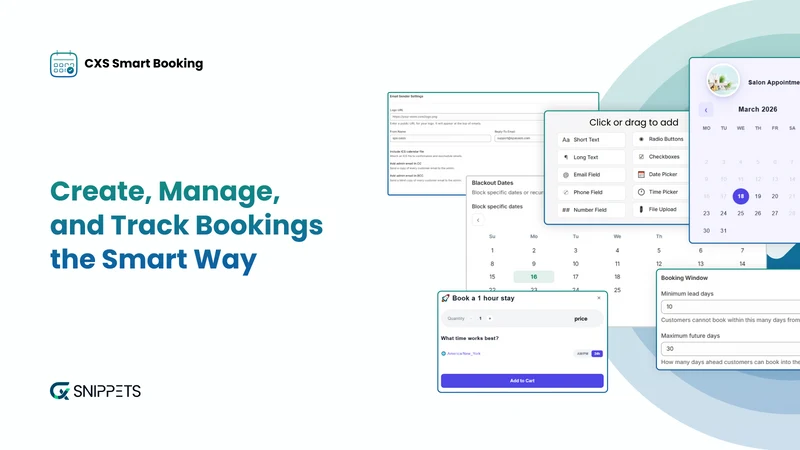
Task: Click the Add admin email in CC option
Action: [x=406, y=163]
